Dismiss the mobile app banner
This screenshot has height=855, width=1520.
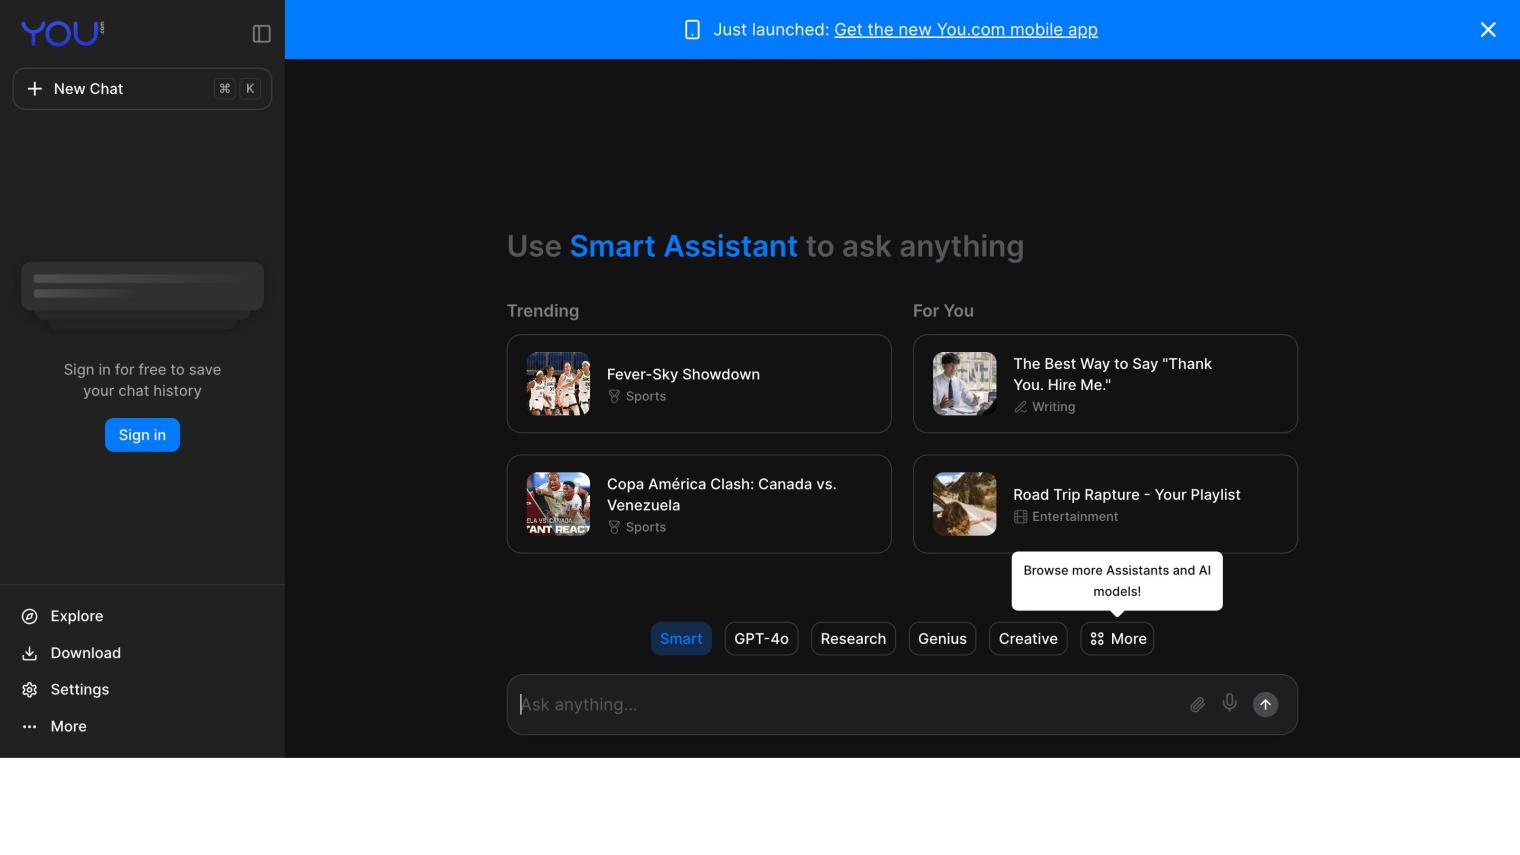tap(1488, 30)
